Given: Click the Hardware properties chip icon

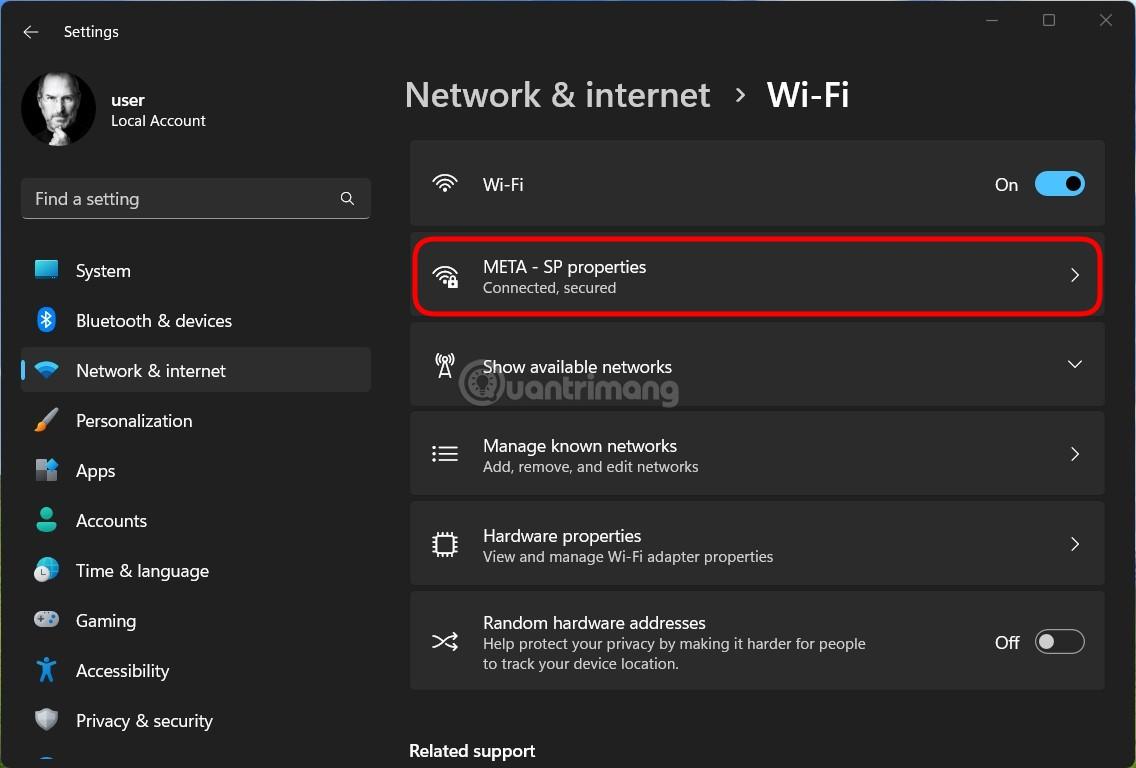Looking at the screenshot, I should coord(445,544).
